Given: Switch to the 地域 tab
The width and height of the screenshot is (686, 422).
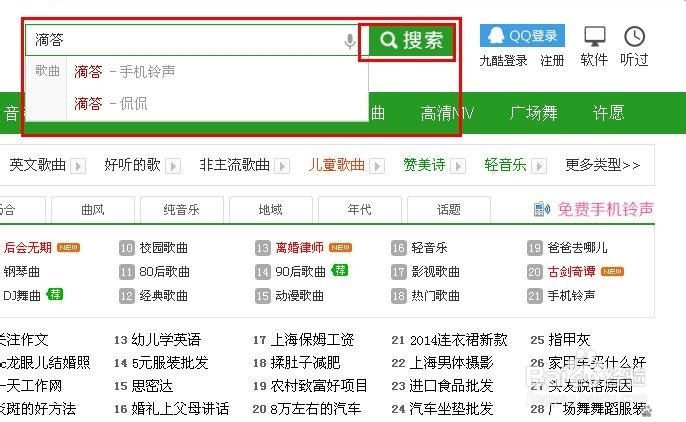Looking at the screenshot, I should click(x=270, y=210).
